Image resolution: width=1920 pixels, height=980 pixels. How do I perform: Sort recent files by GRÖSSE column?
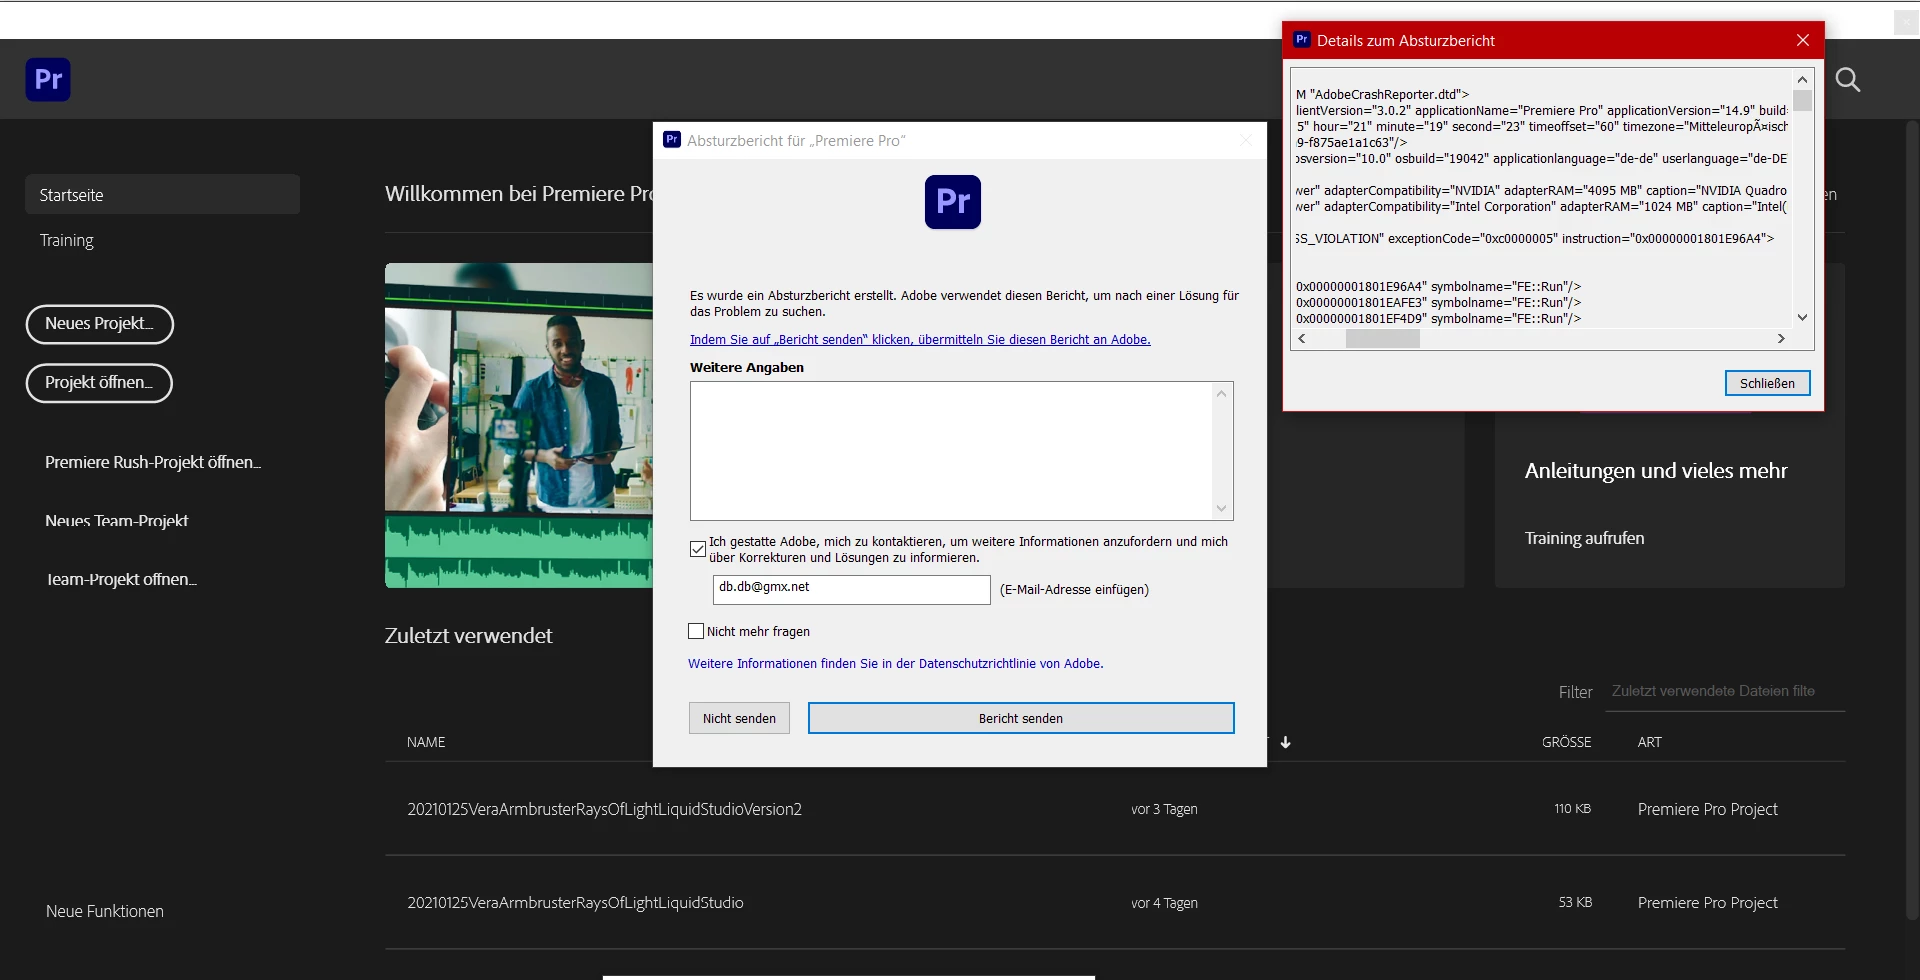pos(1567,742)
